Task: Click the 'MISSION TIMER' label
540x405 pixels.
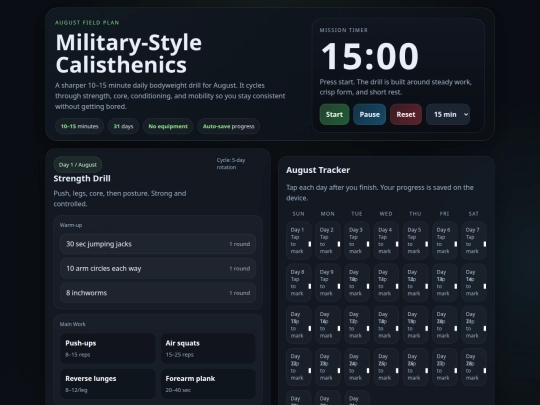Action: point(344,30)
